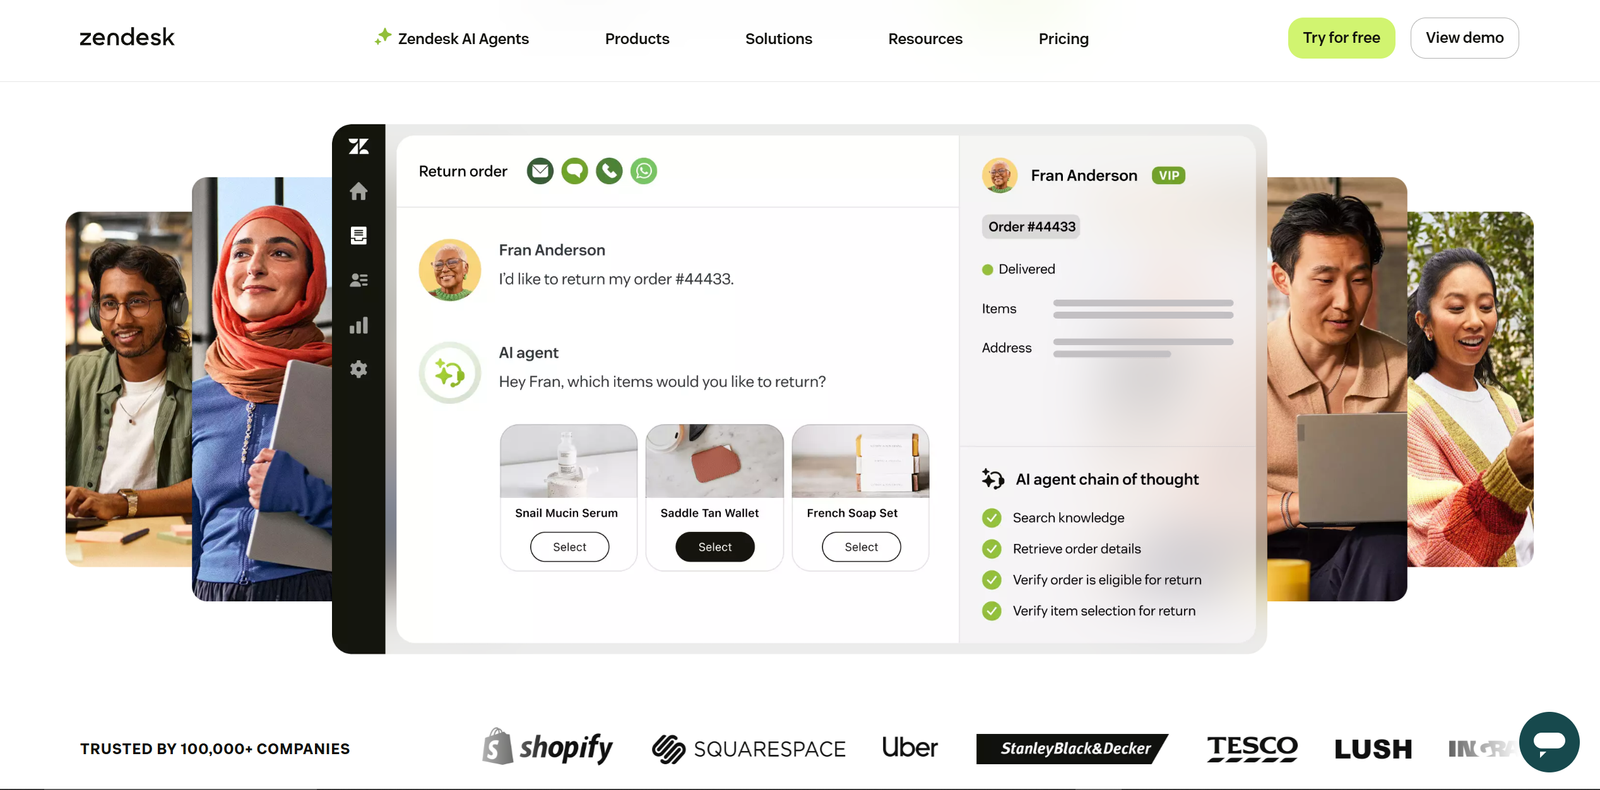The width and height of the screenshot is (1600, 790).
Task: Click the View demo button
Action: pyautogui.click(x=1464, y=38)
